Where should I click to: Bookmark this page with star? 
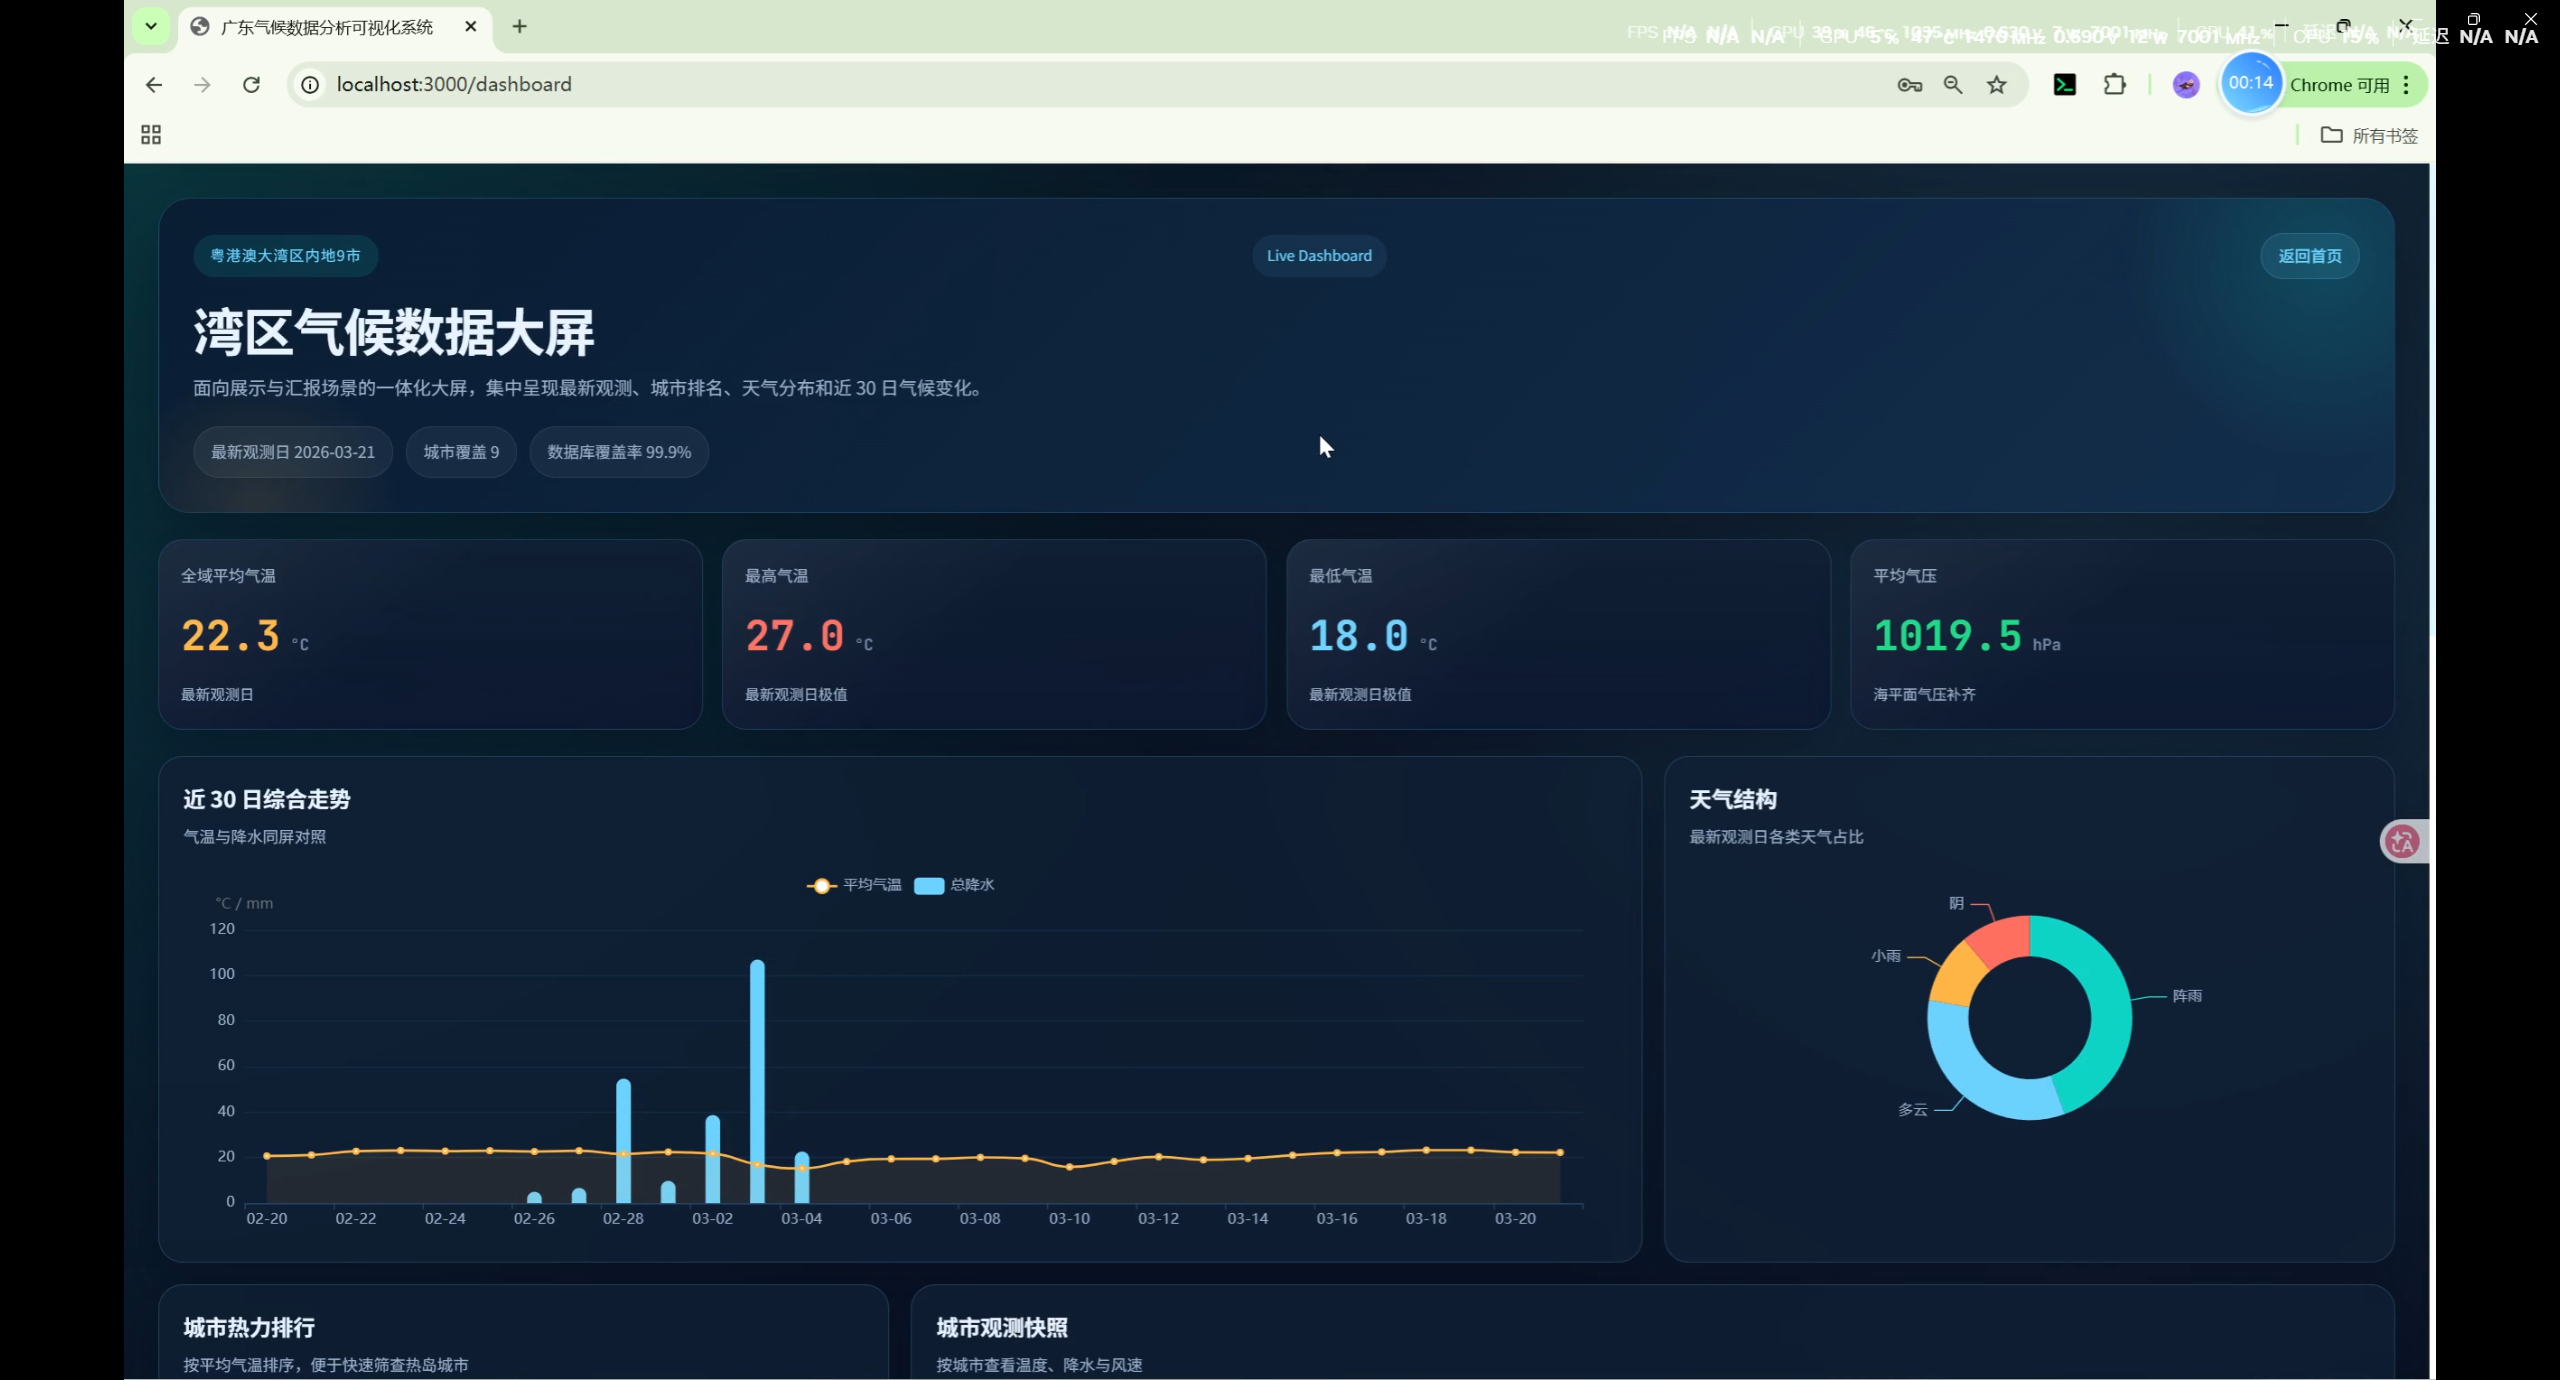pyautogui.click(x=1996, y=85)
